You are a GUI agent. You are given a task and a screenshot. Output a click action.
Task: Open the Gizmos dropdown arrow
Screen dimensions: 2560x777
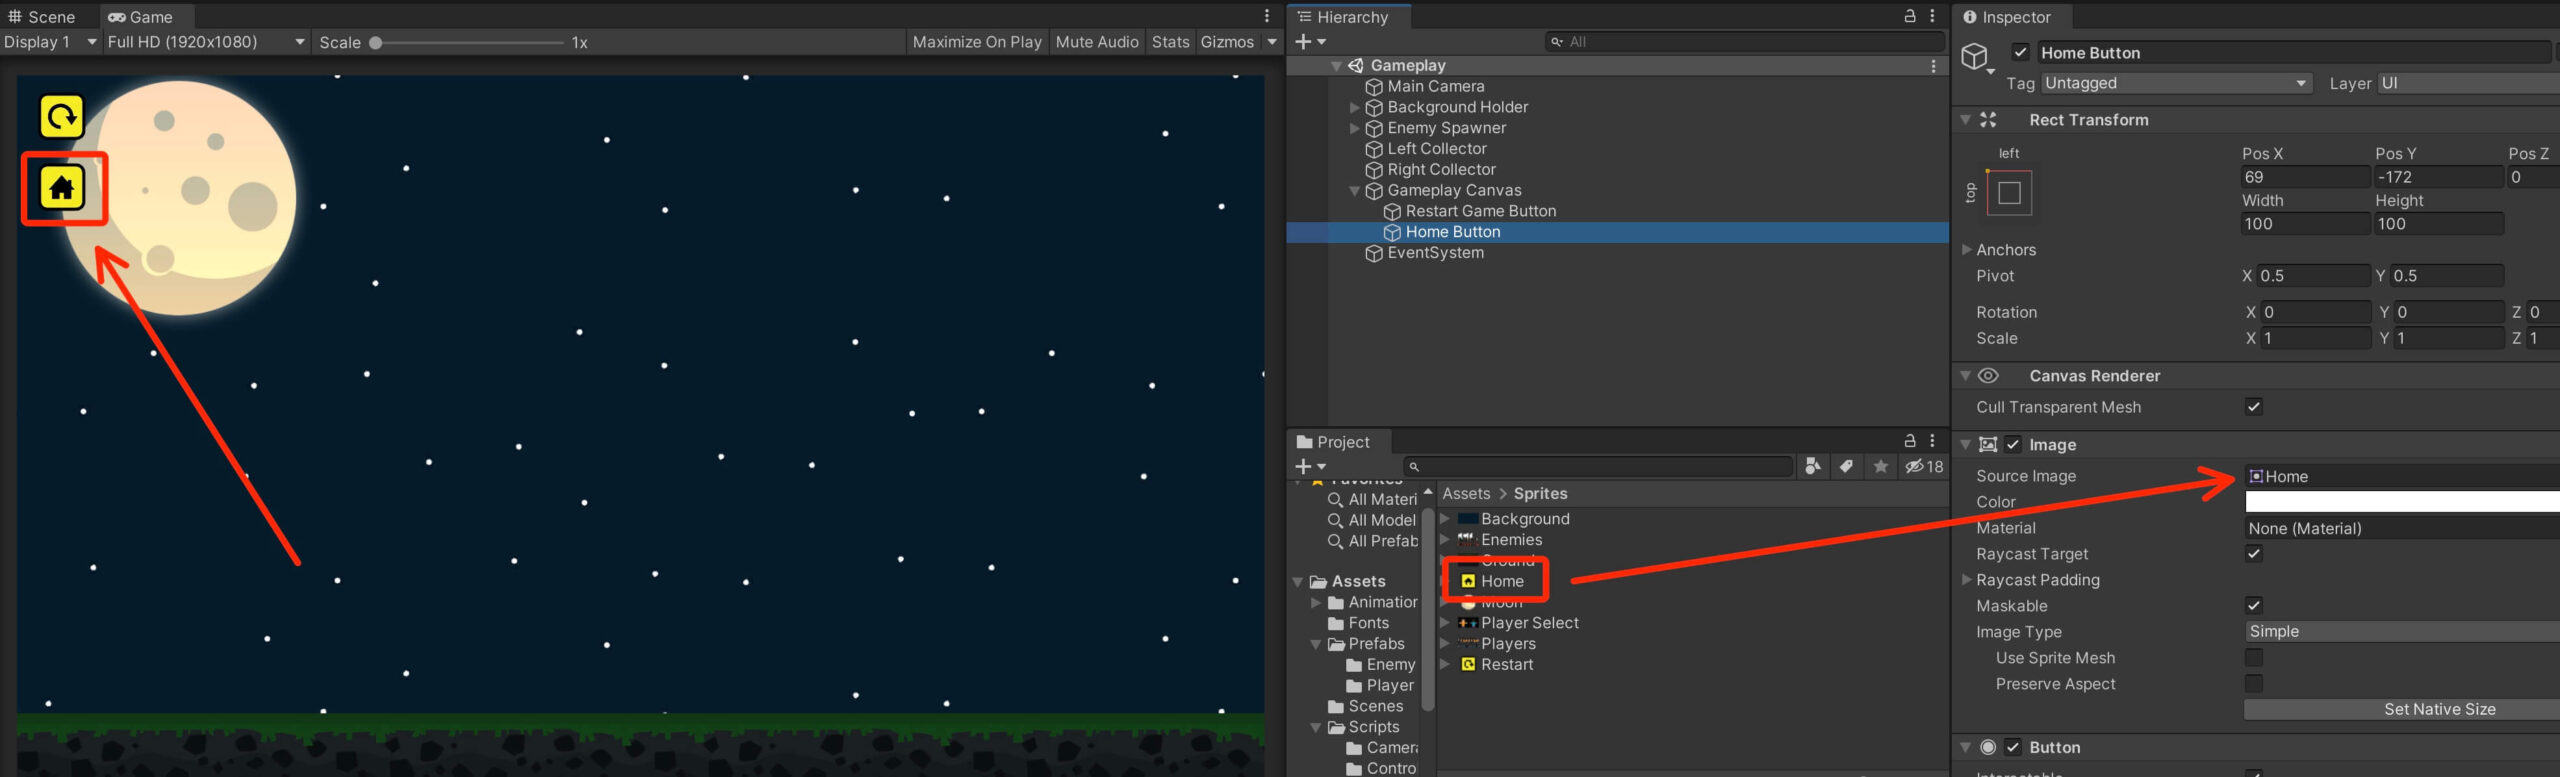1272,42
